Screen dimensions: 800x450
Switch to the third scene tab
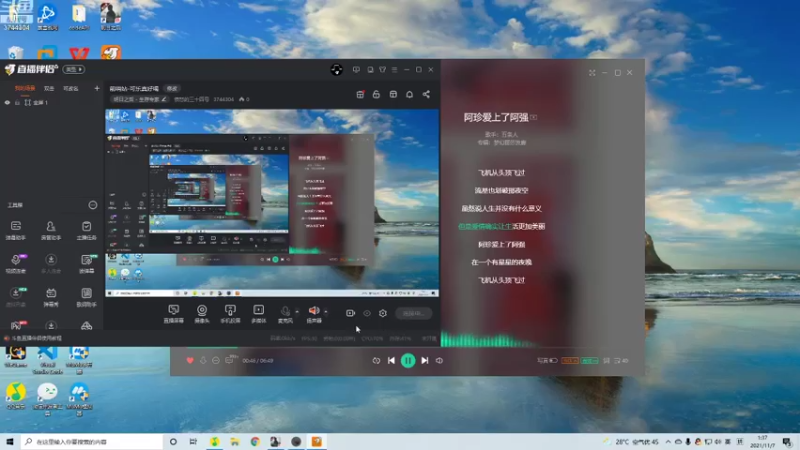pos(70,88)
